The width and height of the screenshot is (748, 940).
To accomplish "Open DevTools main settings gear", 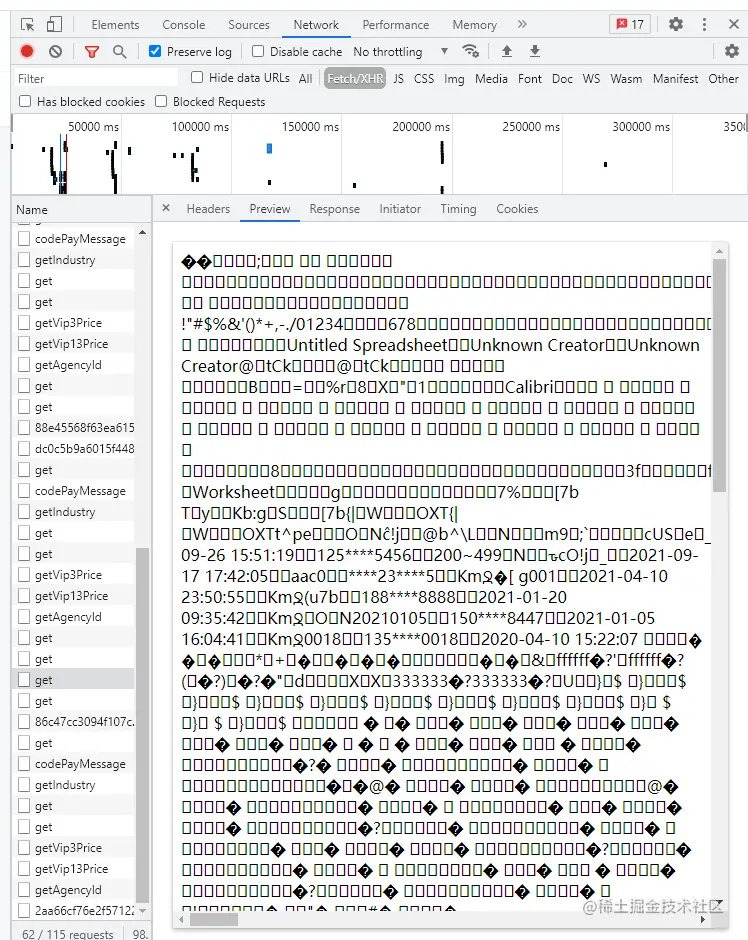I will 676,25.
